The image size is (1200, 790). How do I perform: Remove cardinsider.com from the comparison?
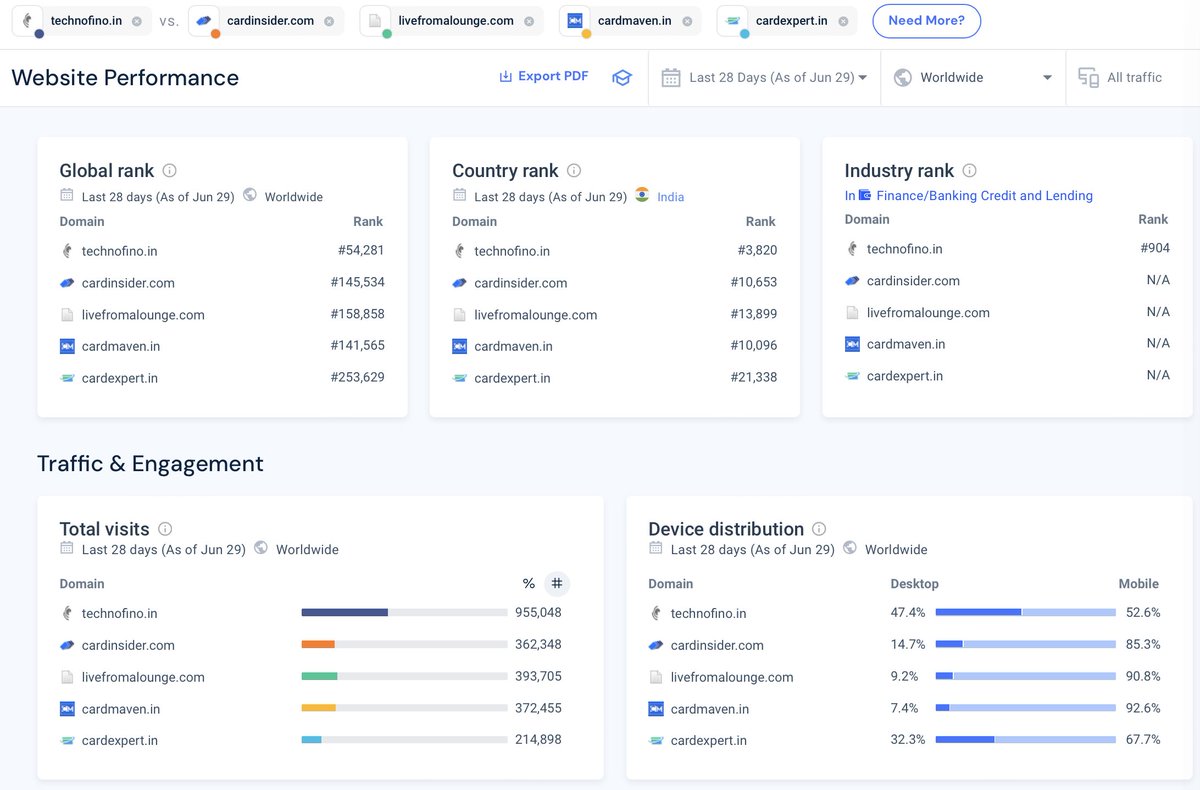coord(329,21)
